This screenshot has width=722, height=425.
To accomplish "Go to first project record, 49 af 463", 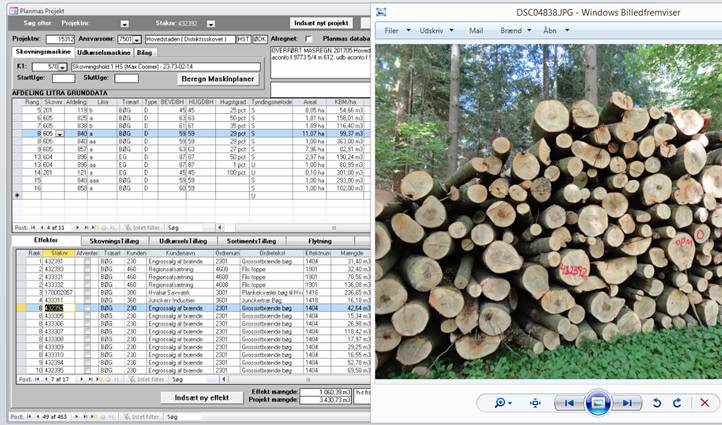I will (29, 417).
